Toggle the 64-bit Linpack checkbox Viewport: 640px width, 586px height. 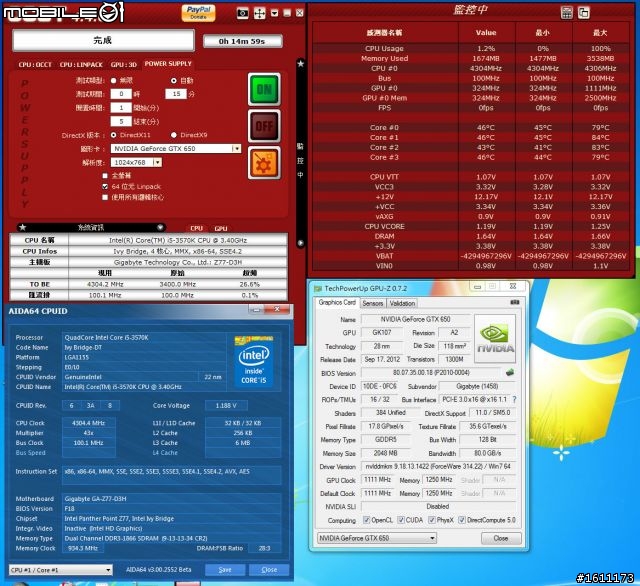(x=105, y=186)
